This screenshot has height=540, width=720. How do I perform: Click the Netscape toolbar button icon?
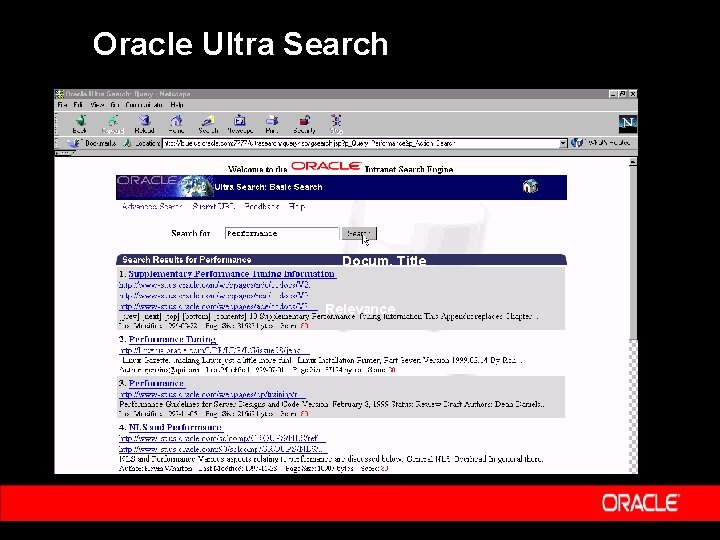(240, 121)
